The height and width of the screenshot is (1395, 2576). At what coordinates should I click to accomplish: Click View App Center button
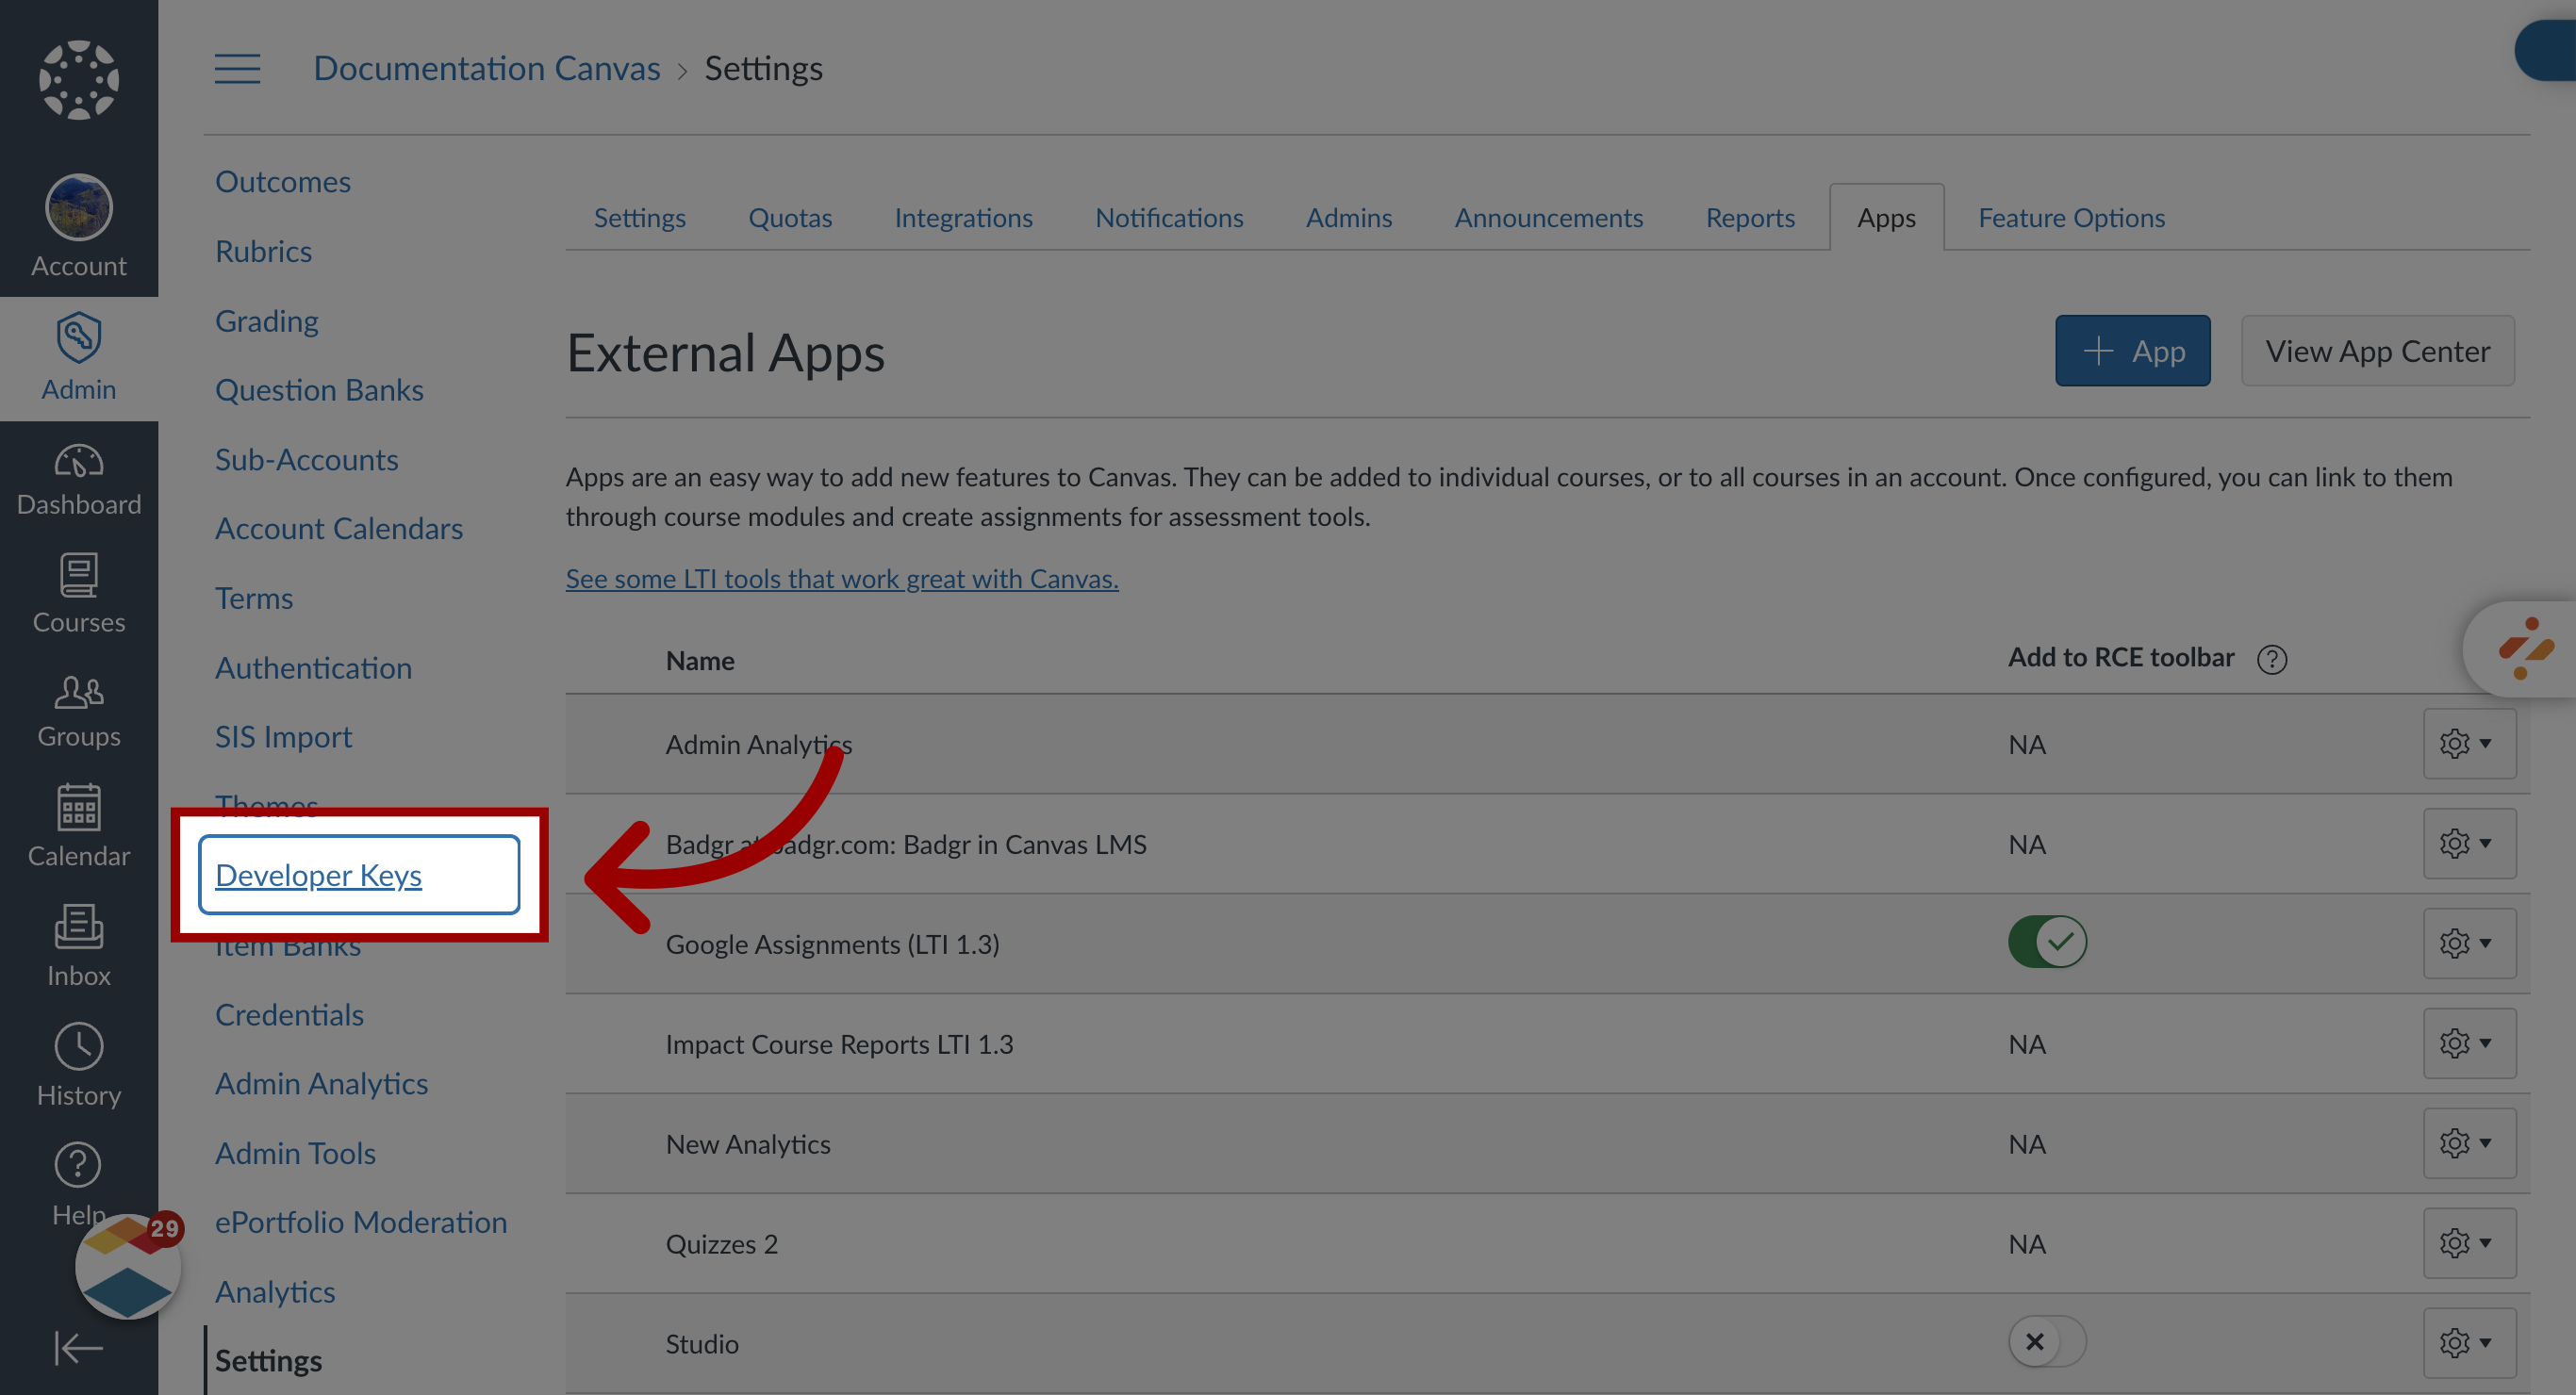pyautogui.click(x=2377, y=351)
